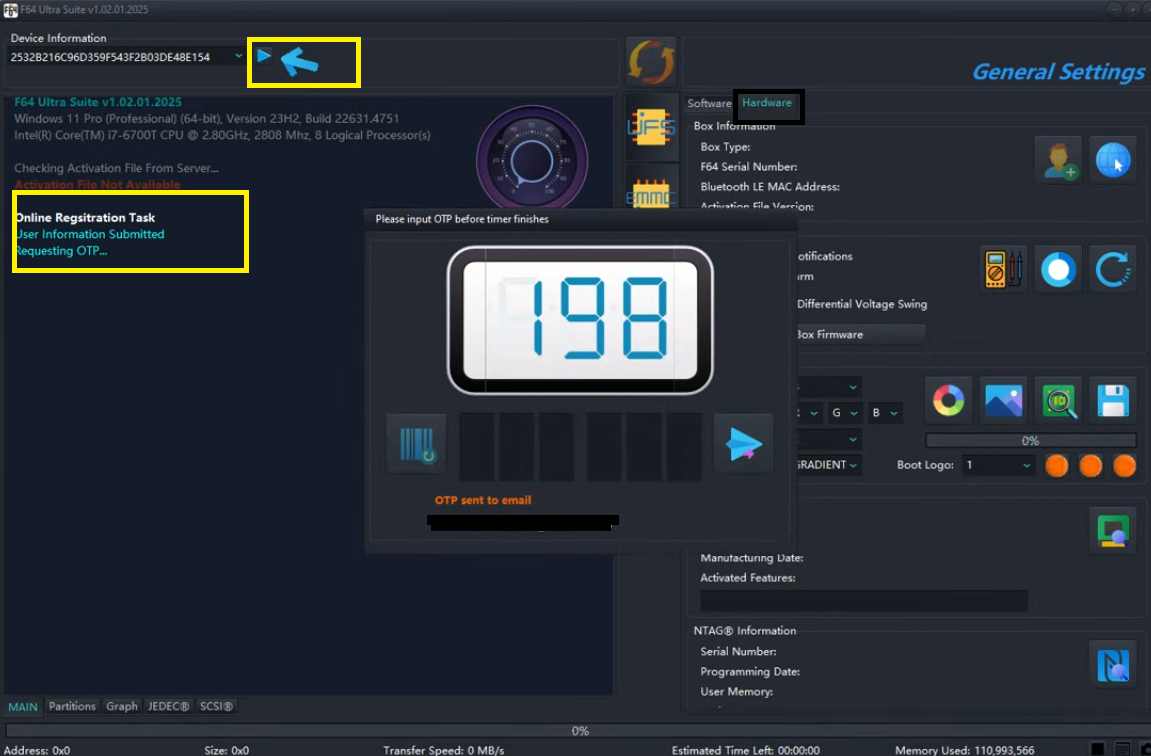Click the orange circular sync arrows icon
This screenshot has height=756, width=1151.
coord(651,62)
